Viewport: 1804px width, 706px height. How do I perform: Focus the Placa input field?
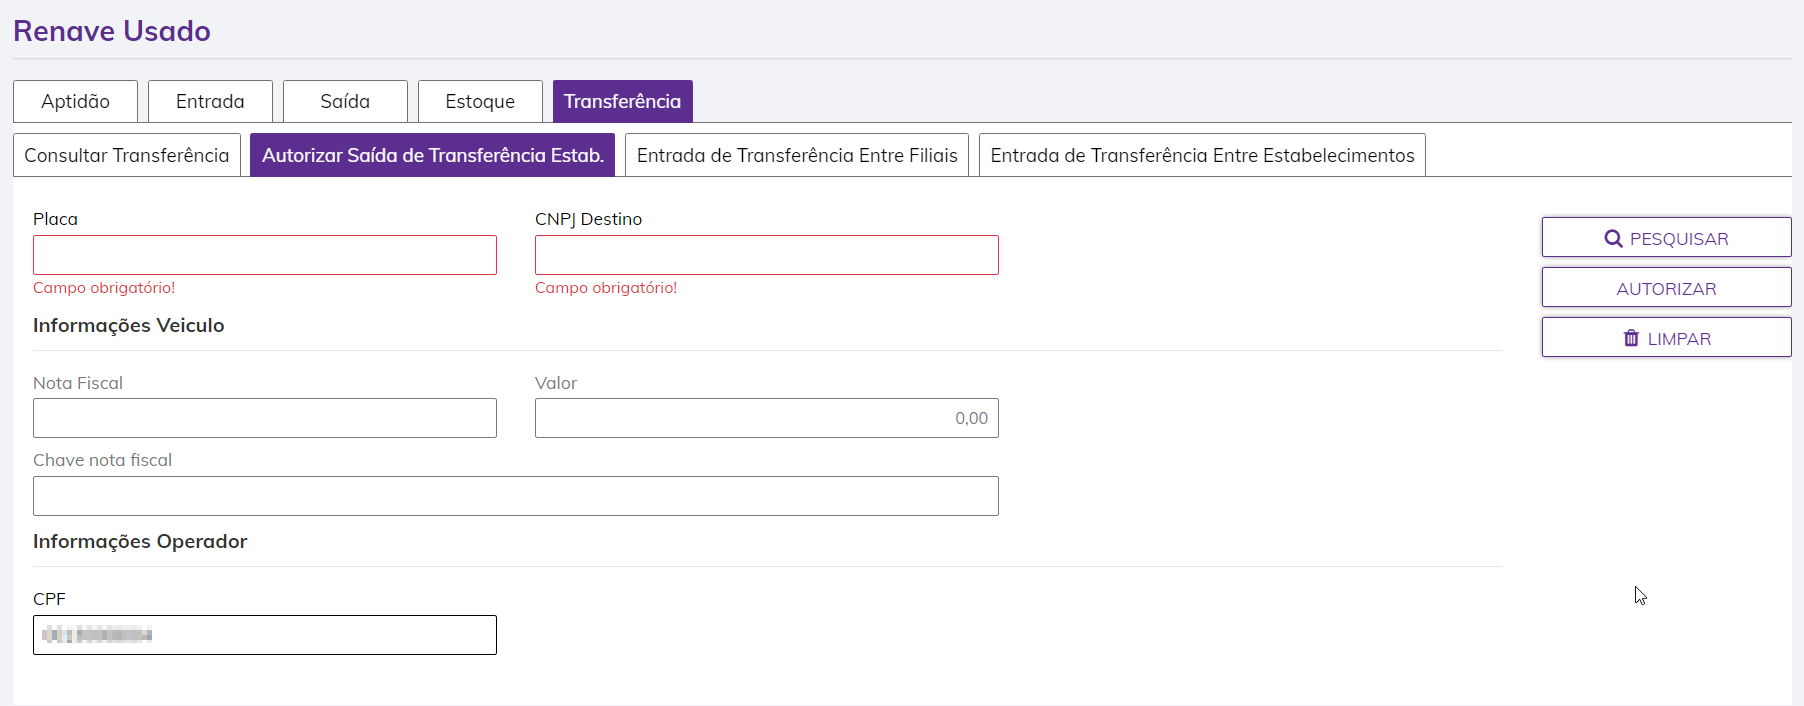(265, 255)
